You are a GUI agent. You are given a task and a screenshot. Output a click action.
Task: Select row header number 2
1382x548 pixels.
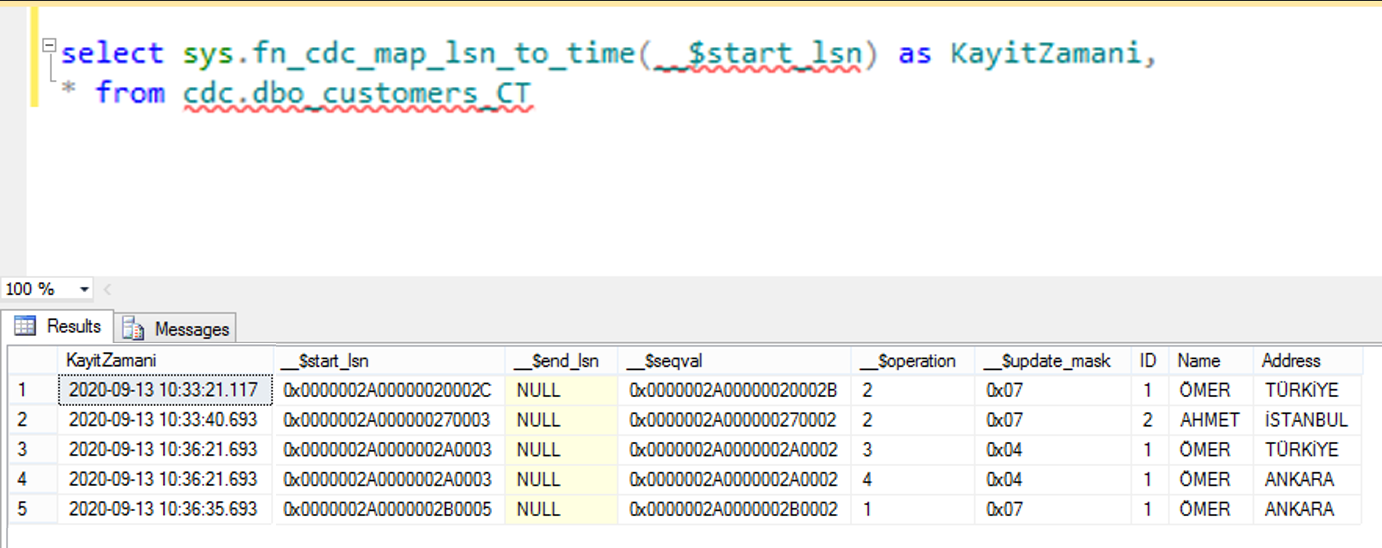tap(33, 420)
